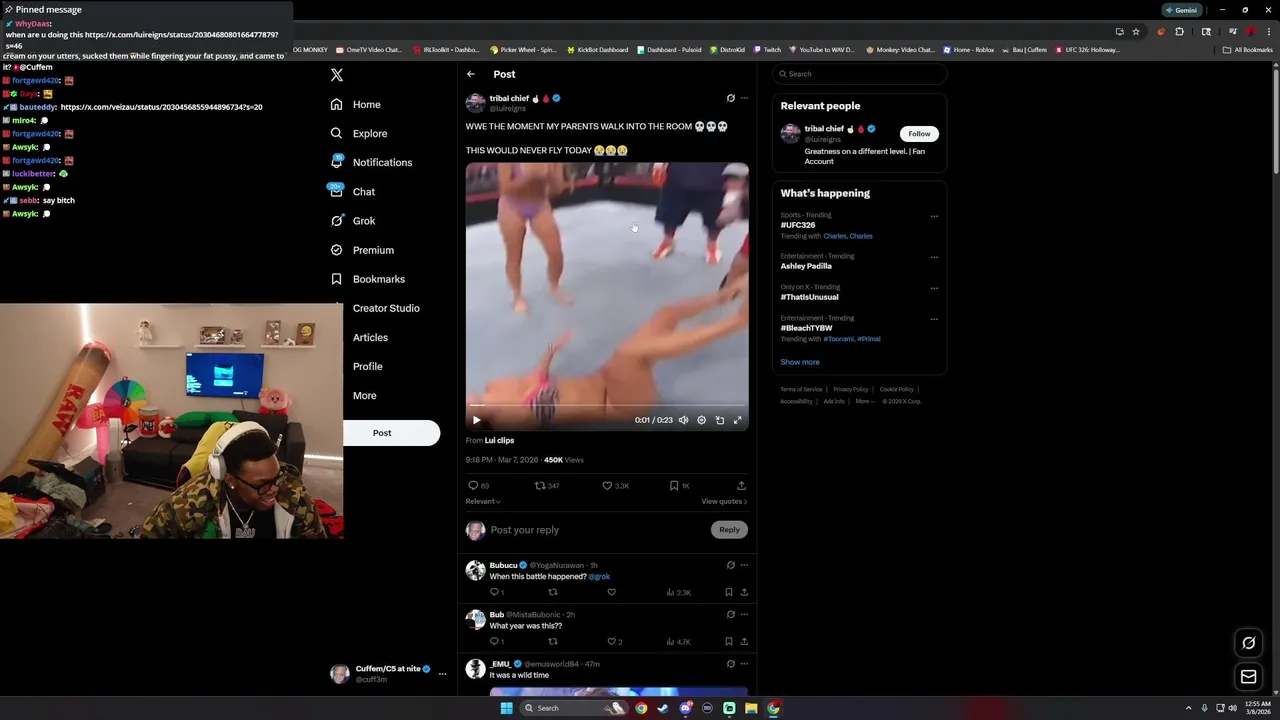This screenshot has height=720, width=1280.
Task: Open Premium in the sidebar
Action: pyautogui.click(x=362, y=250)
